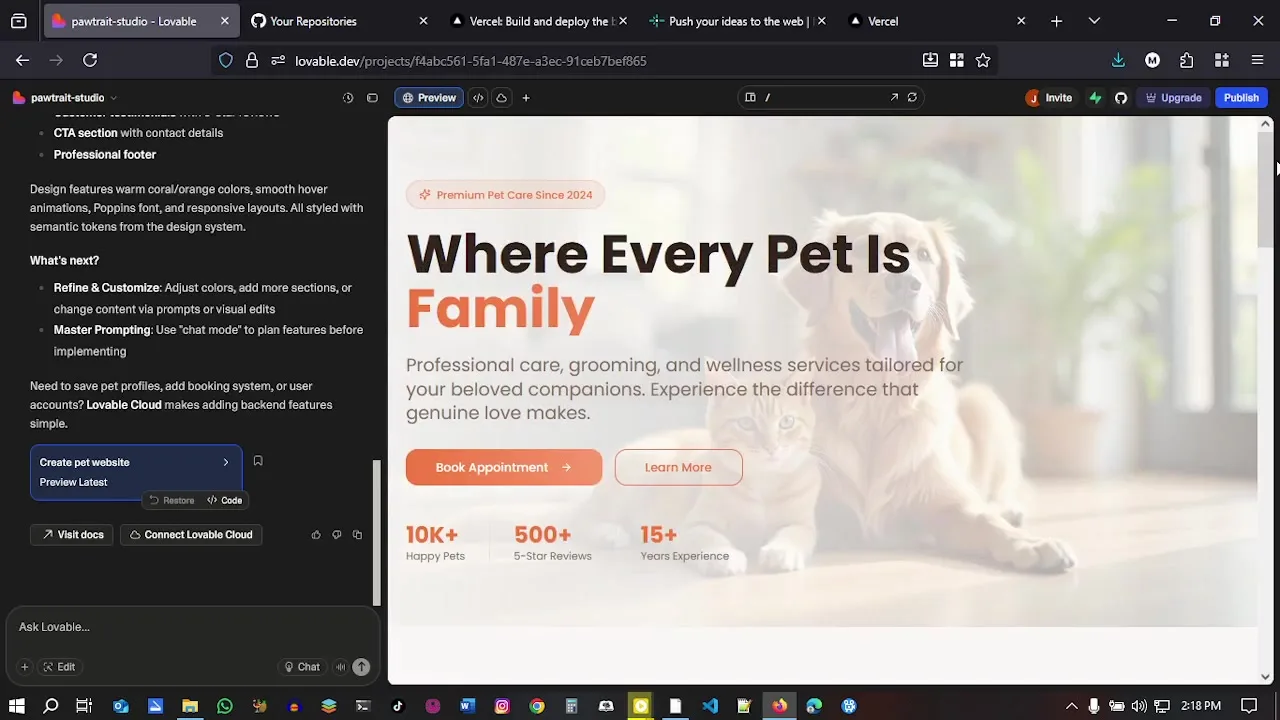Show hidden system tray icons
Viewport: 1280px width, 720px height.
(1071, 706)
